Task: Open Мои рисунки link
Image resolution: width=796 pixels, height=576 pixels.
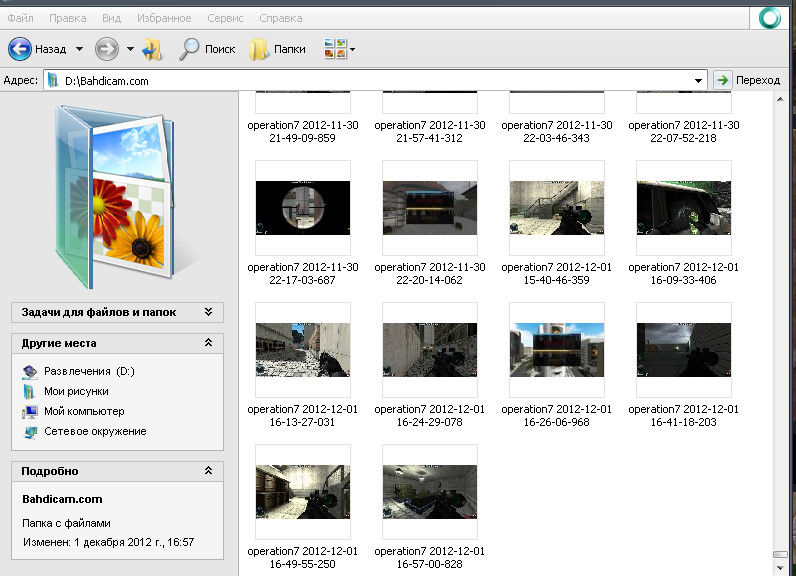Action: (x=76, y=391)
